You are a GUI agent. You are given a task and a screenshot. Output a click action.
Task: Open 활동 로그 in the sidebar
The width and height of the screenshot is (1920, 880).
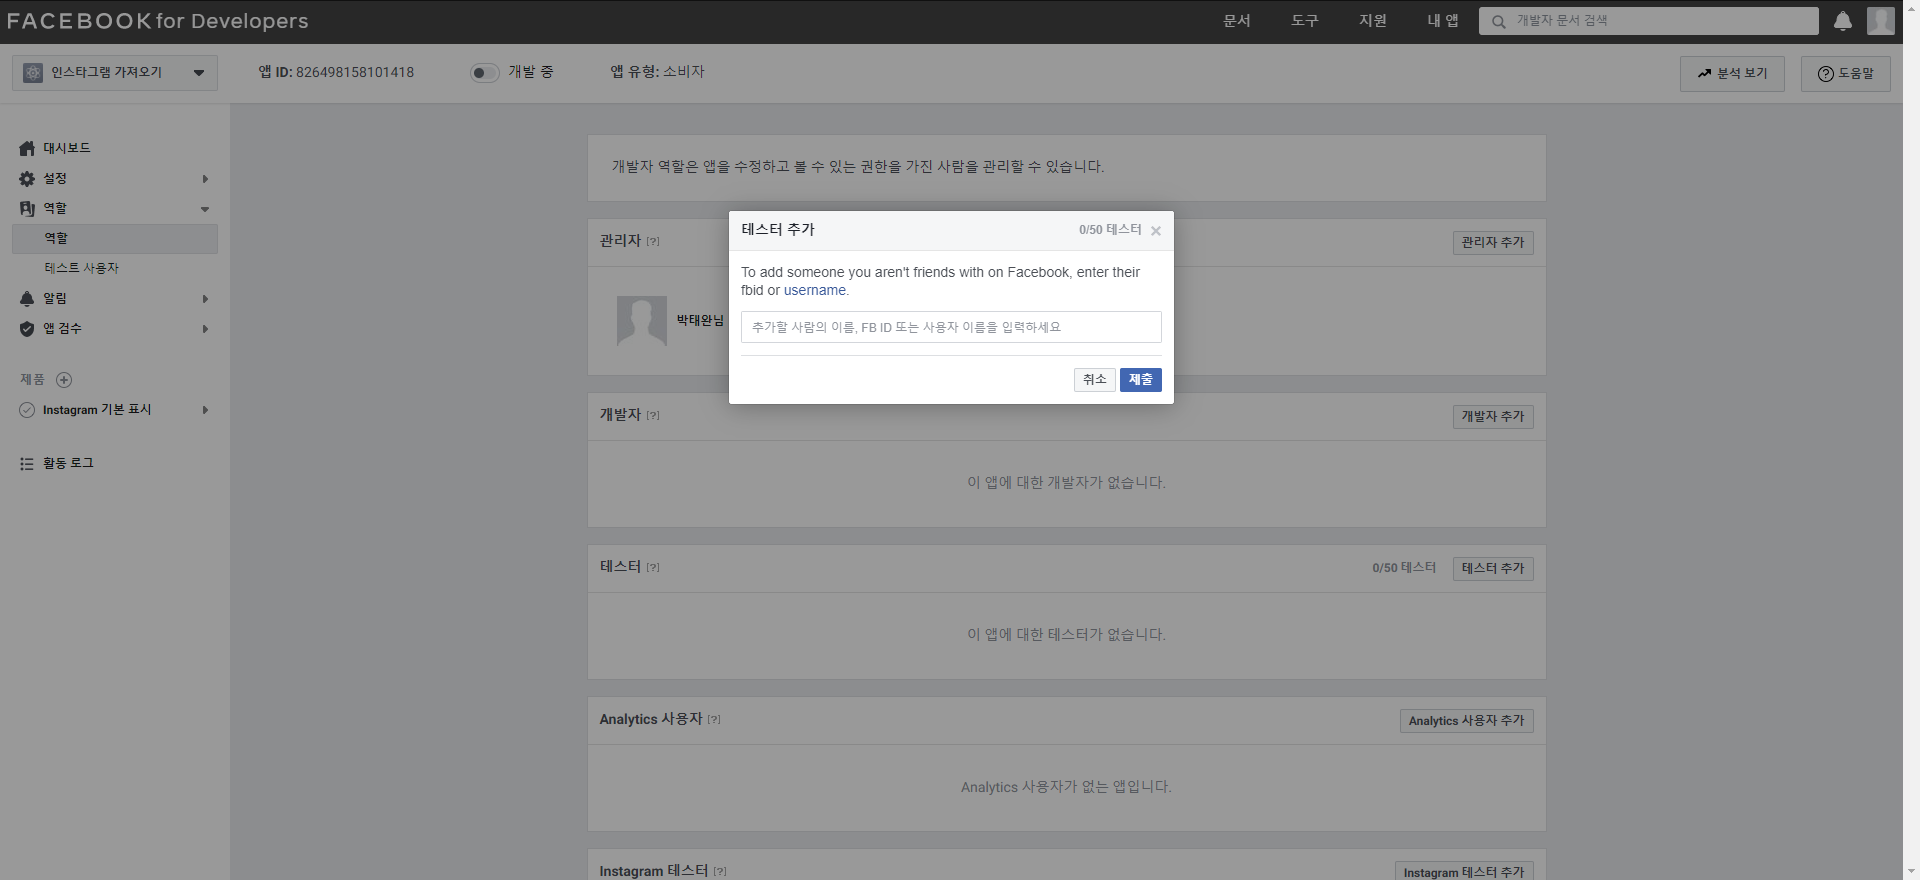click(x=68, y=463)
